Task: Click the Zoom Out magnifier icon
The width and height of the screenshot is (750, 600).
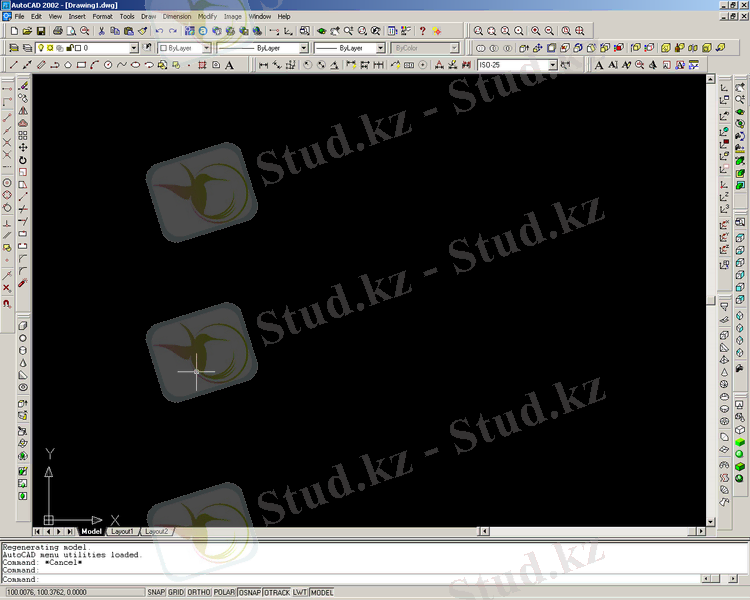Action: click(x=549, y=31)
